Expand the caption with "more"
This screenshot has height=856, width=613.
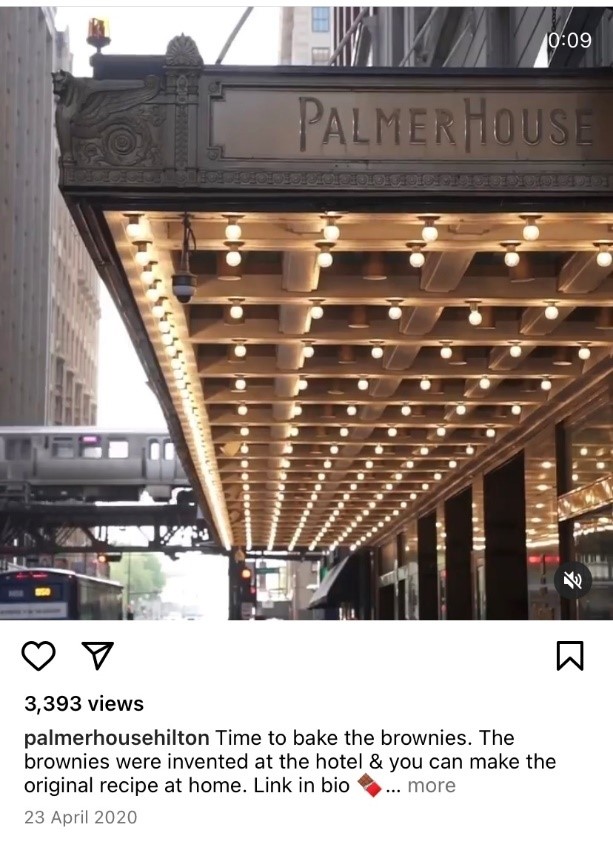click(x=431, y=785)
